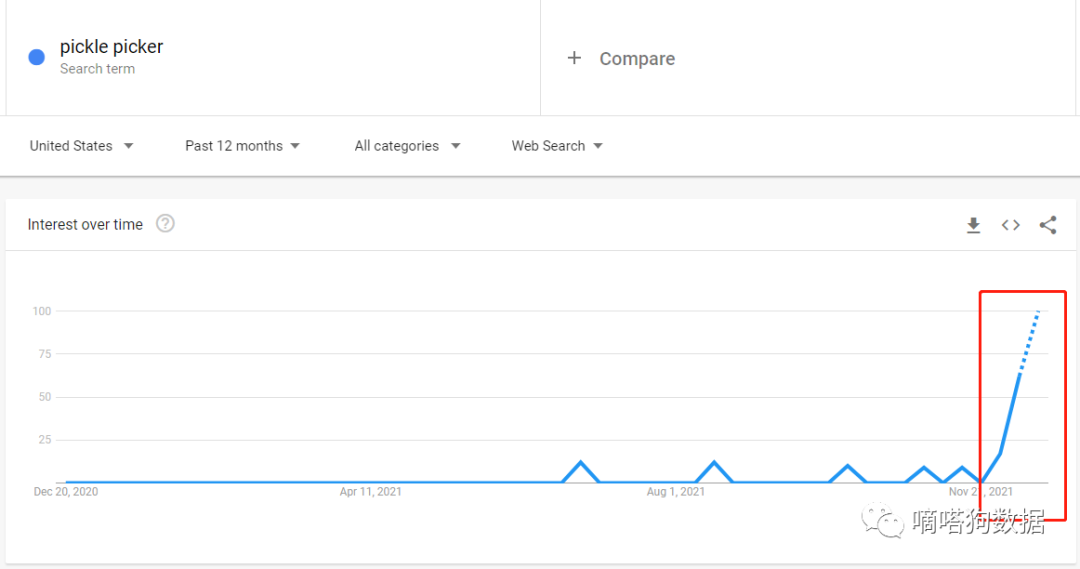1080x569 pixels.
Task: Share the Interest over time chart
Action: pyautogui.click(x=1048, y=225)
